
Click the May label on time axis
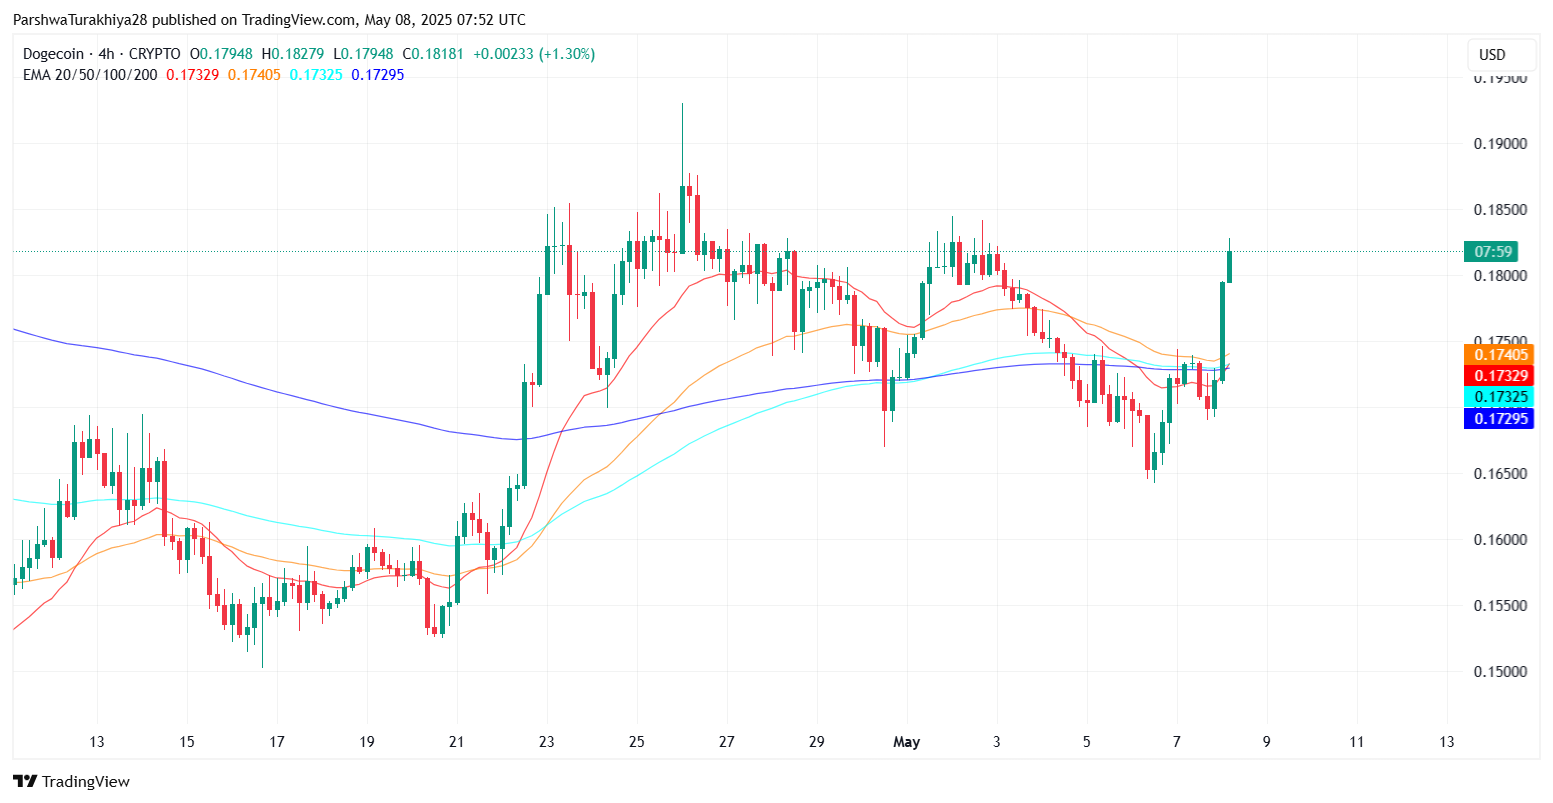906,742
